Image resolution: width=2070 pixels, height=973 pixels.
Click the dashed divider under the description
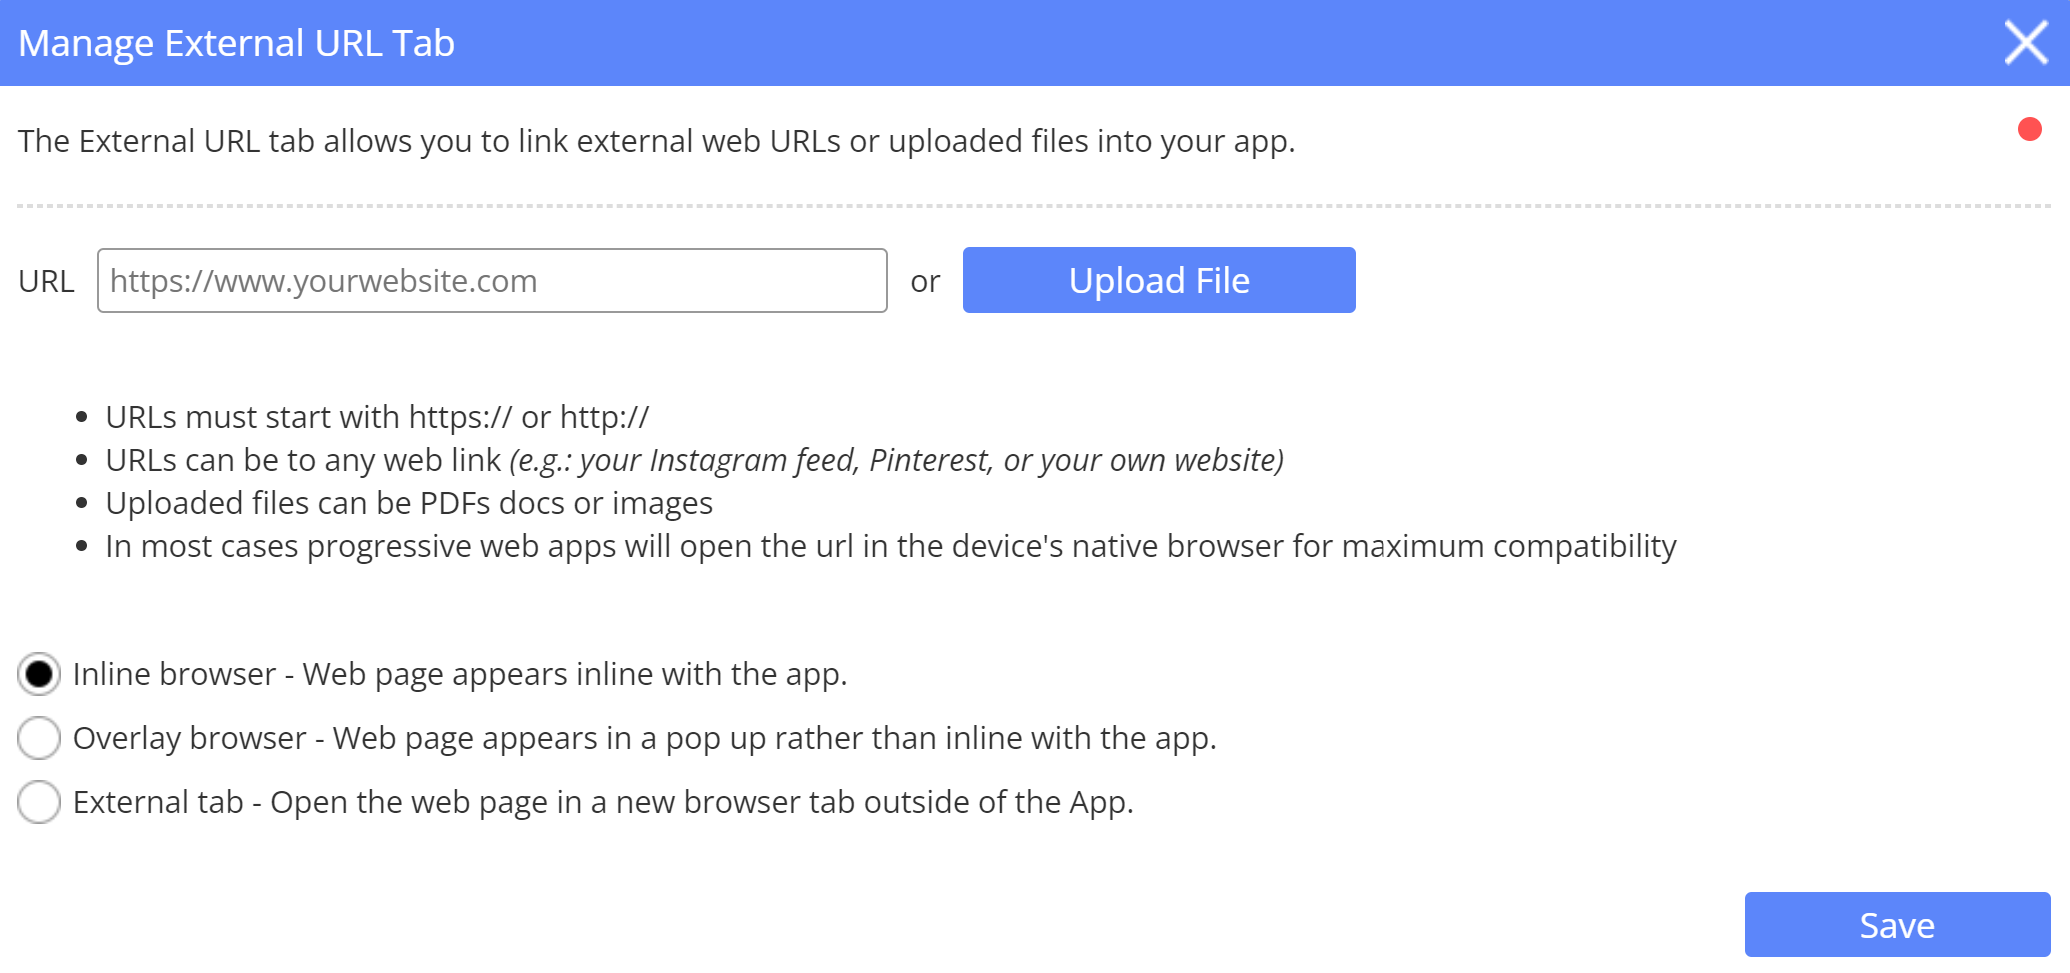click(x=1034, y=206)
